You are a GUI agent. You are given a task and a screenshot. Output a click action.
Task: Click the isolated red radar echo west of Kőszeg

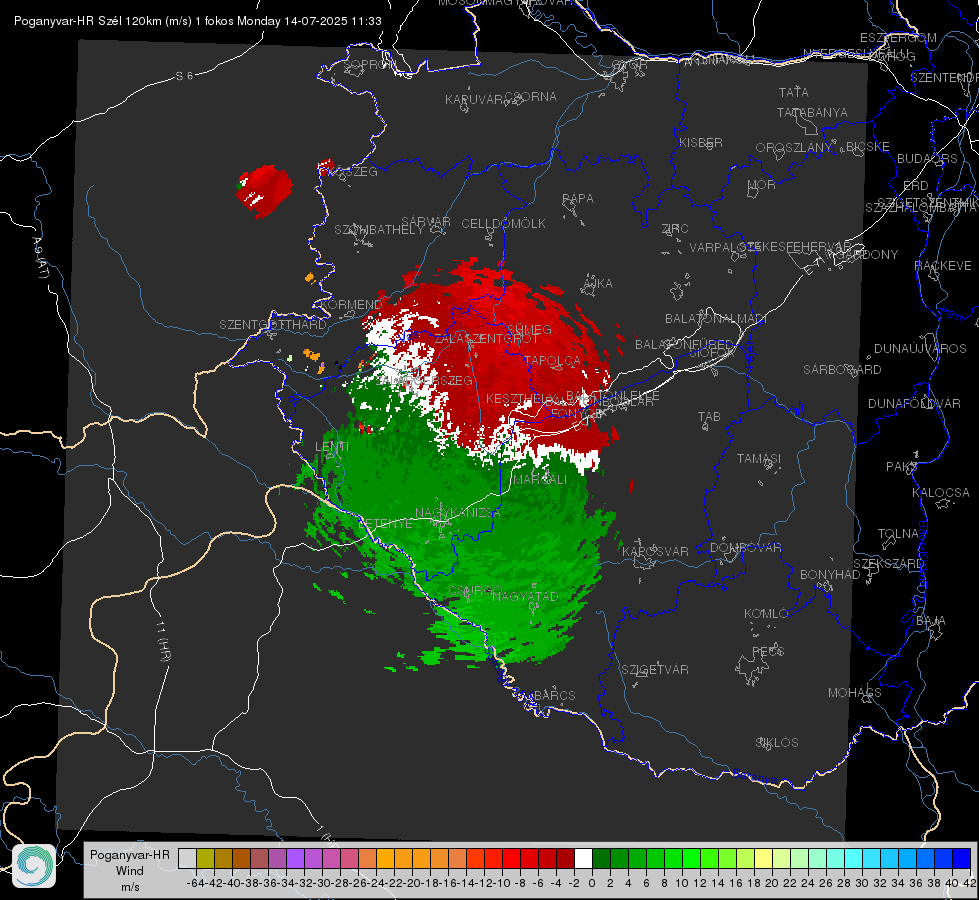pyautogui.click(x=264, y=190)
